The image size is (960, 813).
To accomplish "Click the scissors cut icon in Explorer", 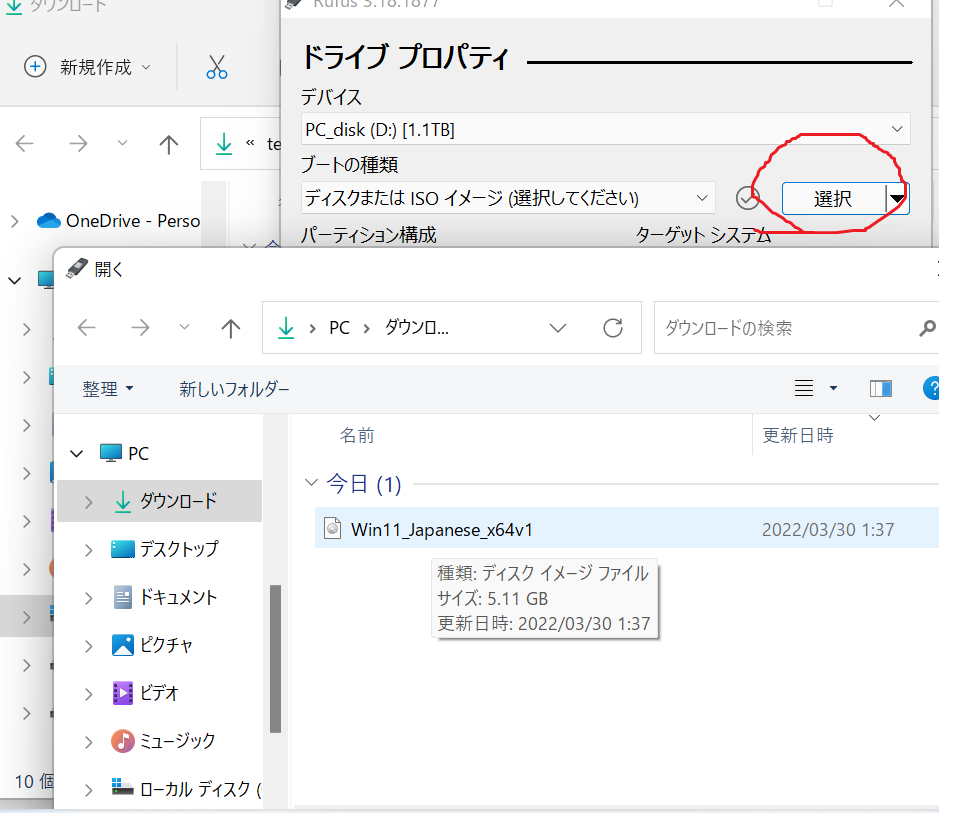I will [x=217, y=67].
